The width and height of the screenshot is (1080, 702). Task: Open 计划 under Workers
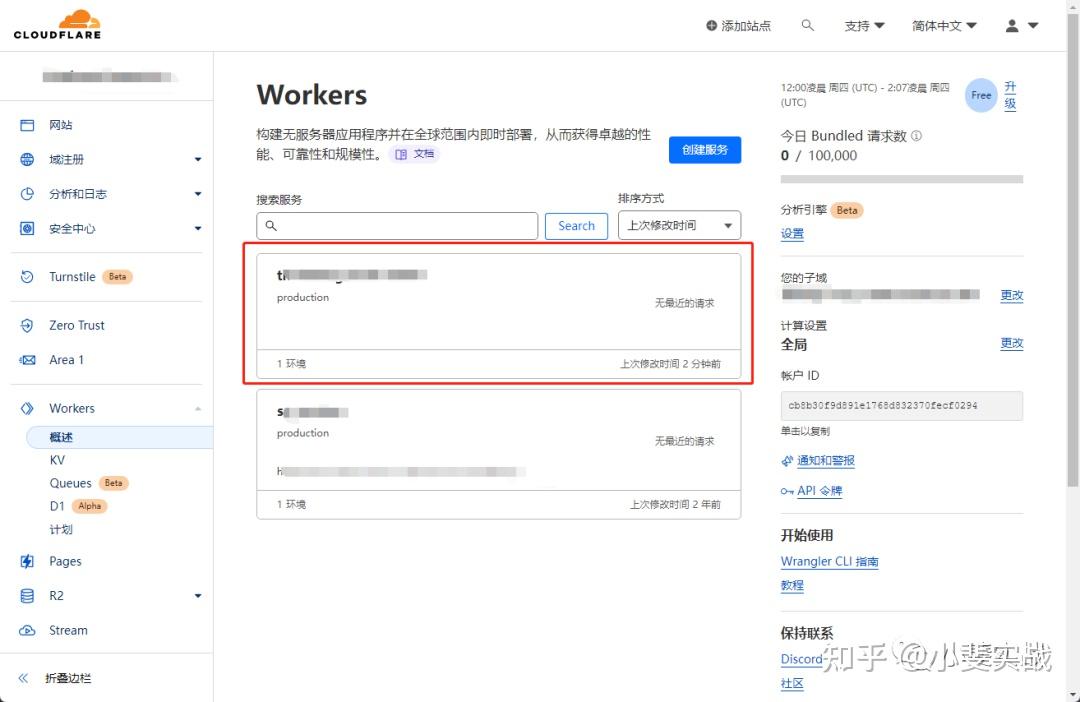point(61,530)
